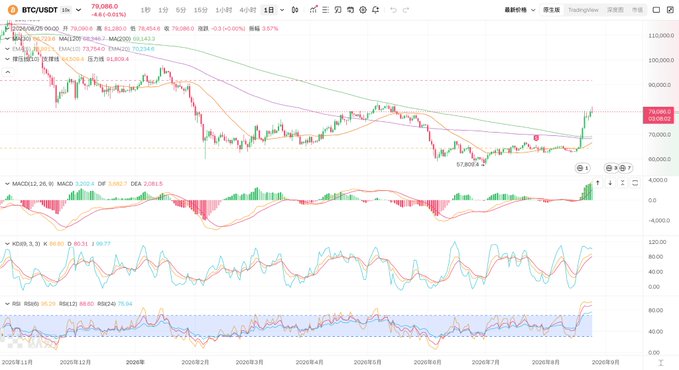Viewport: 679px width, 370px height.
Task: Click the EMA(20) legend label
Action: 119,49
